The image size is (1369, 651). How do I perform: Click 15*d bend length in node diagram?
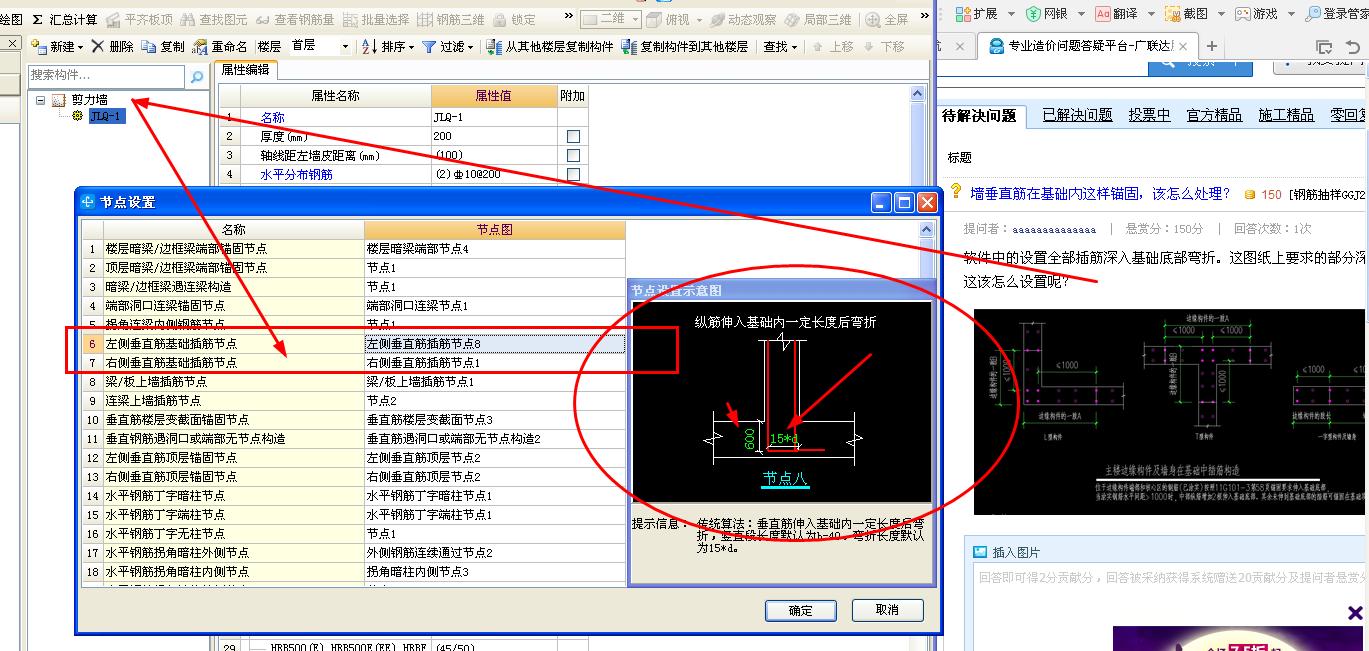click(x=783, y=438)
